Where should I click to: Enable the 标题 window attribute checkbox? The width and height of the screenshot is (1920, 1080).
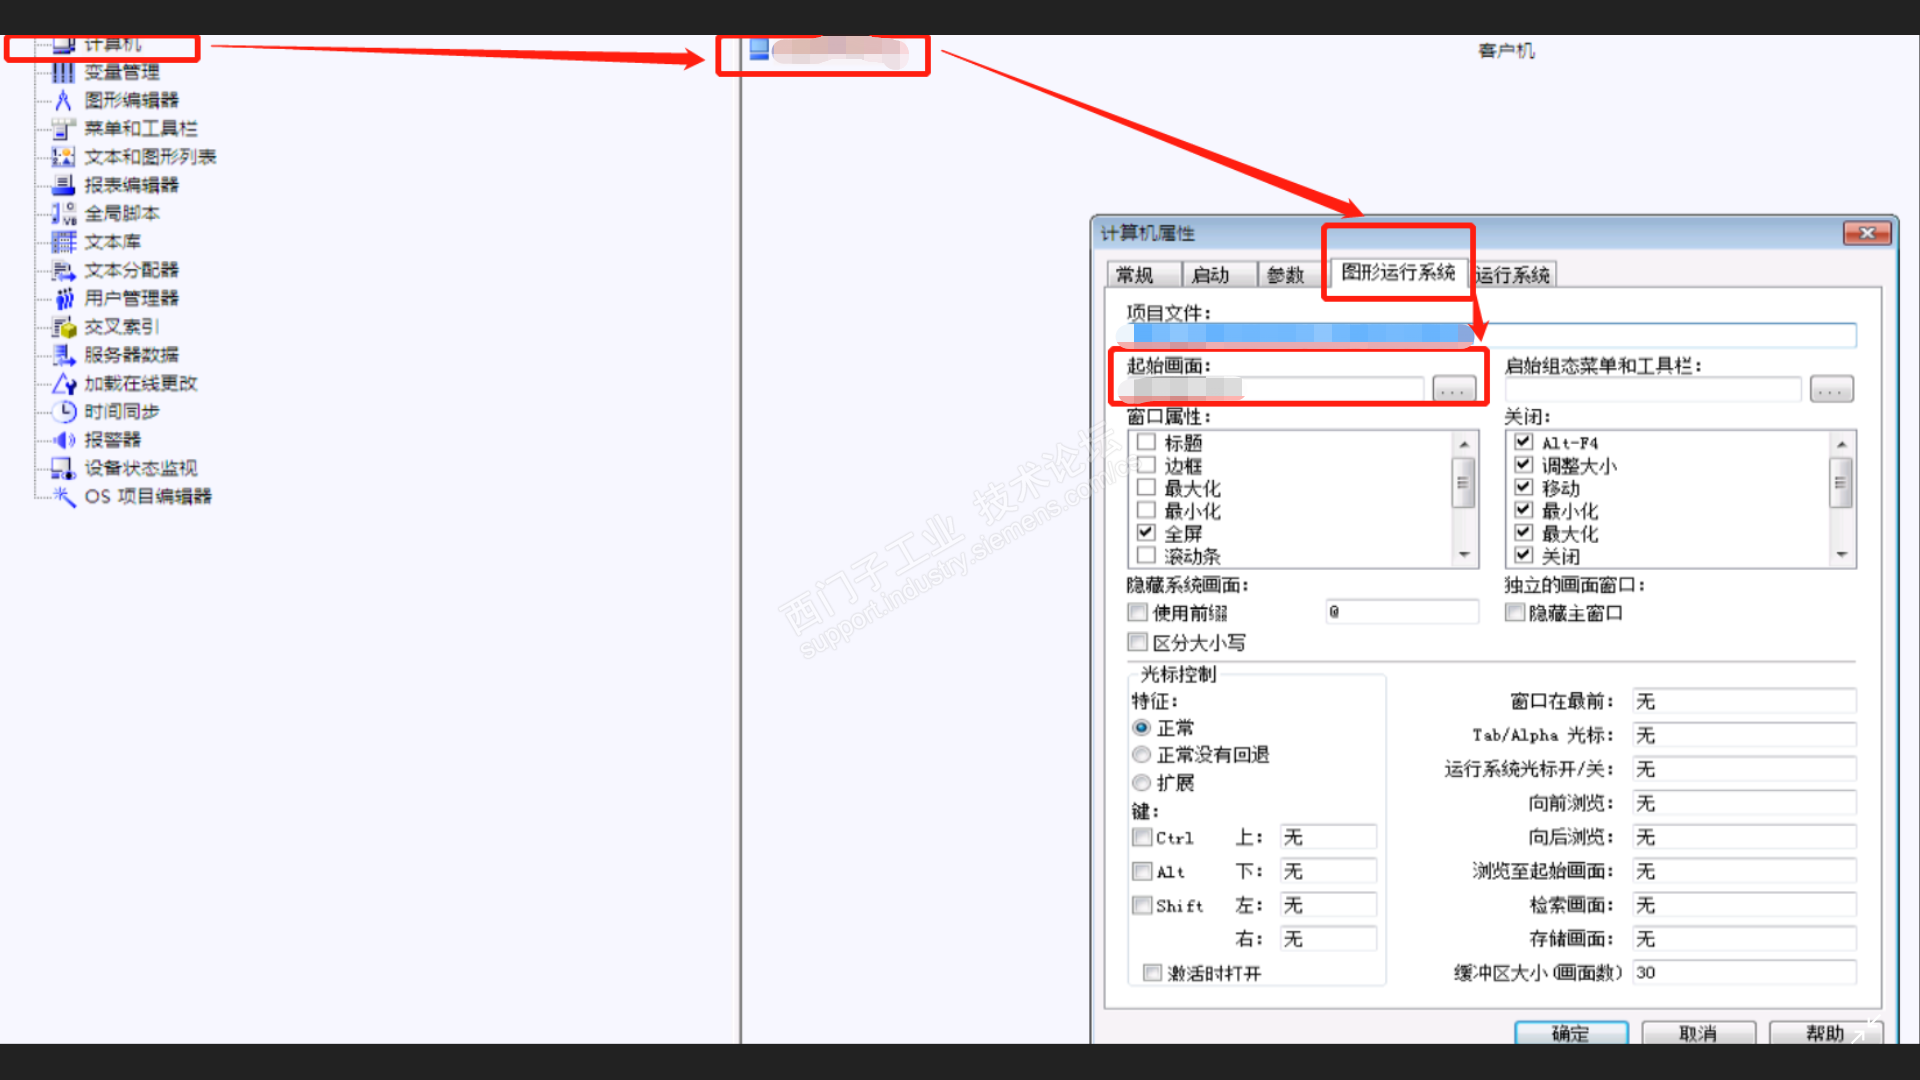pyautogui.click(x=1146, y=442)
